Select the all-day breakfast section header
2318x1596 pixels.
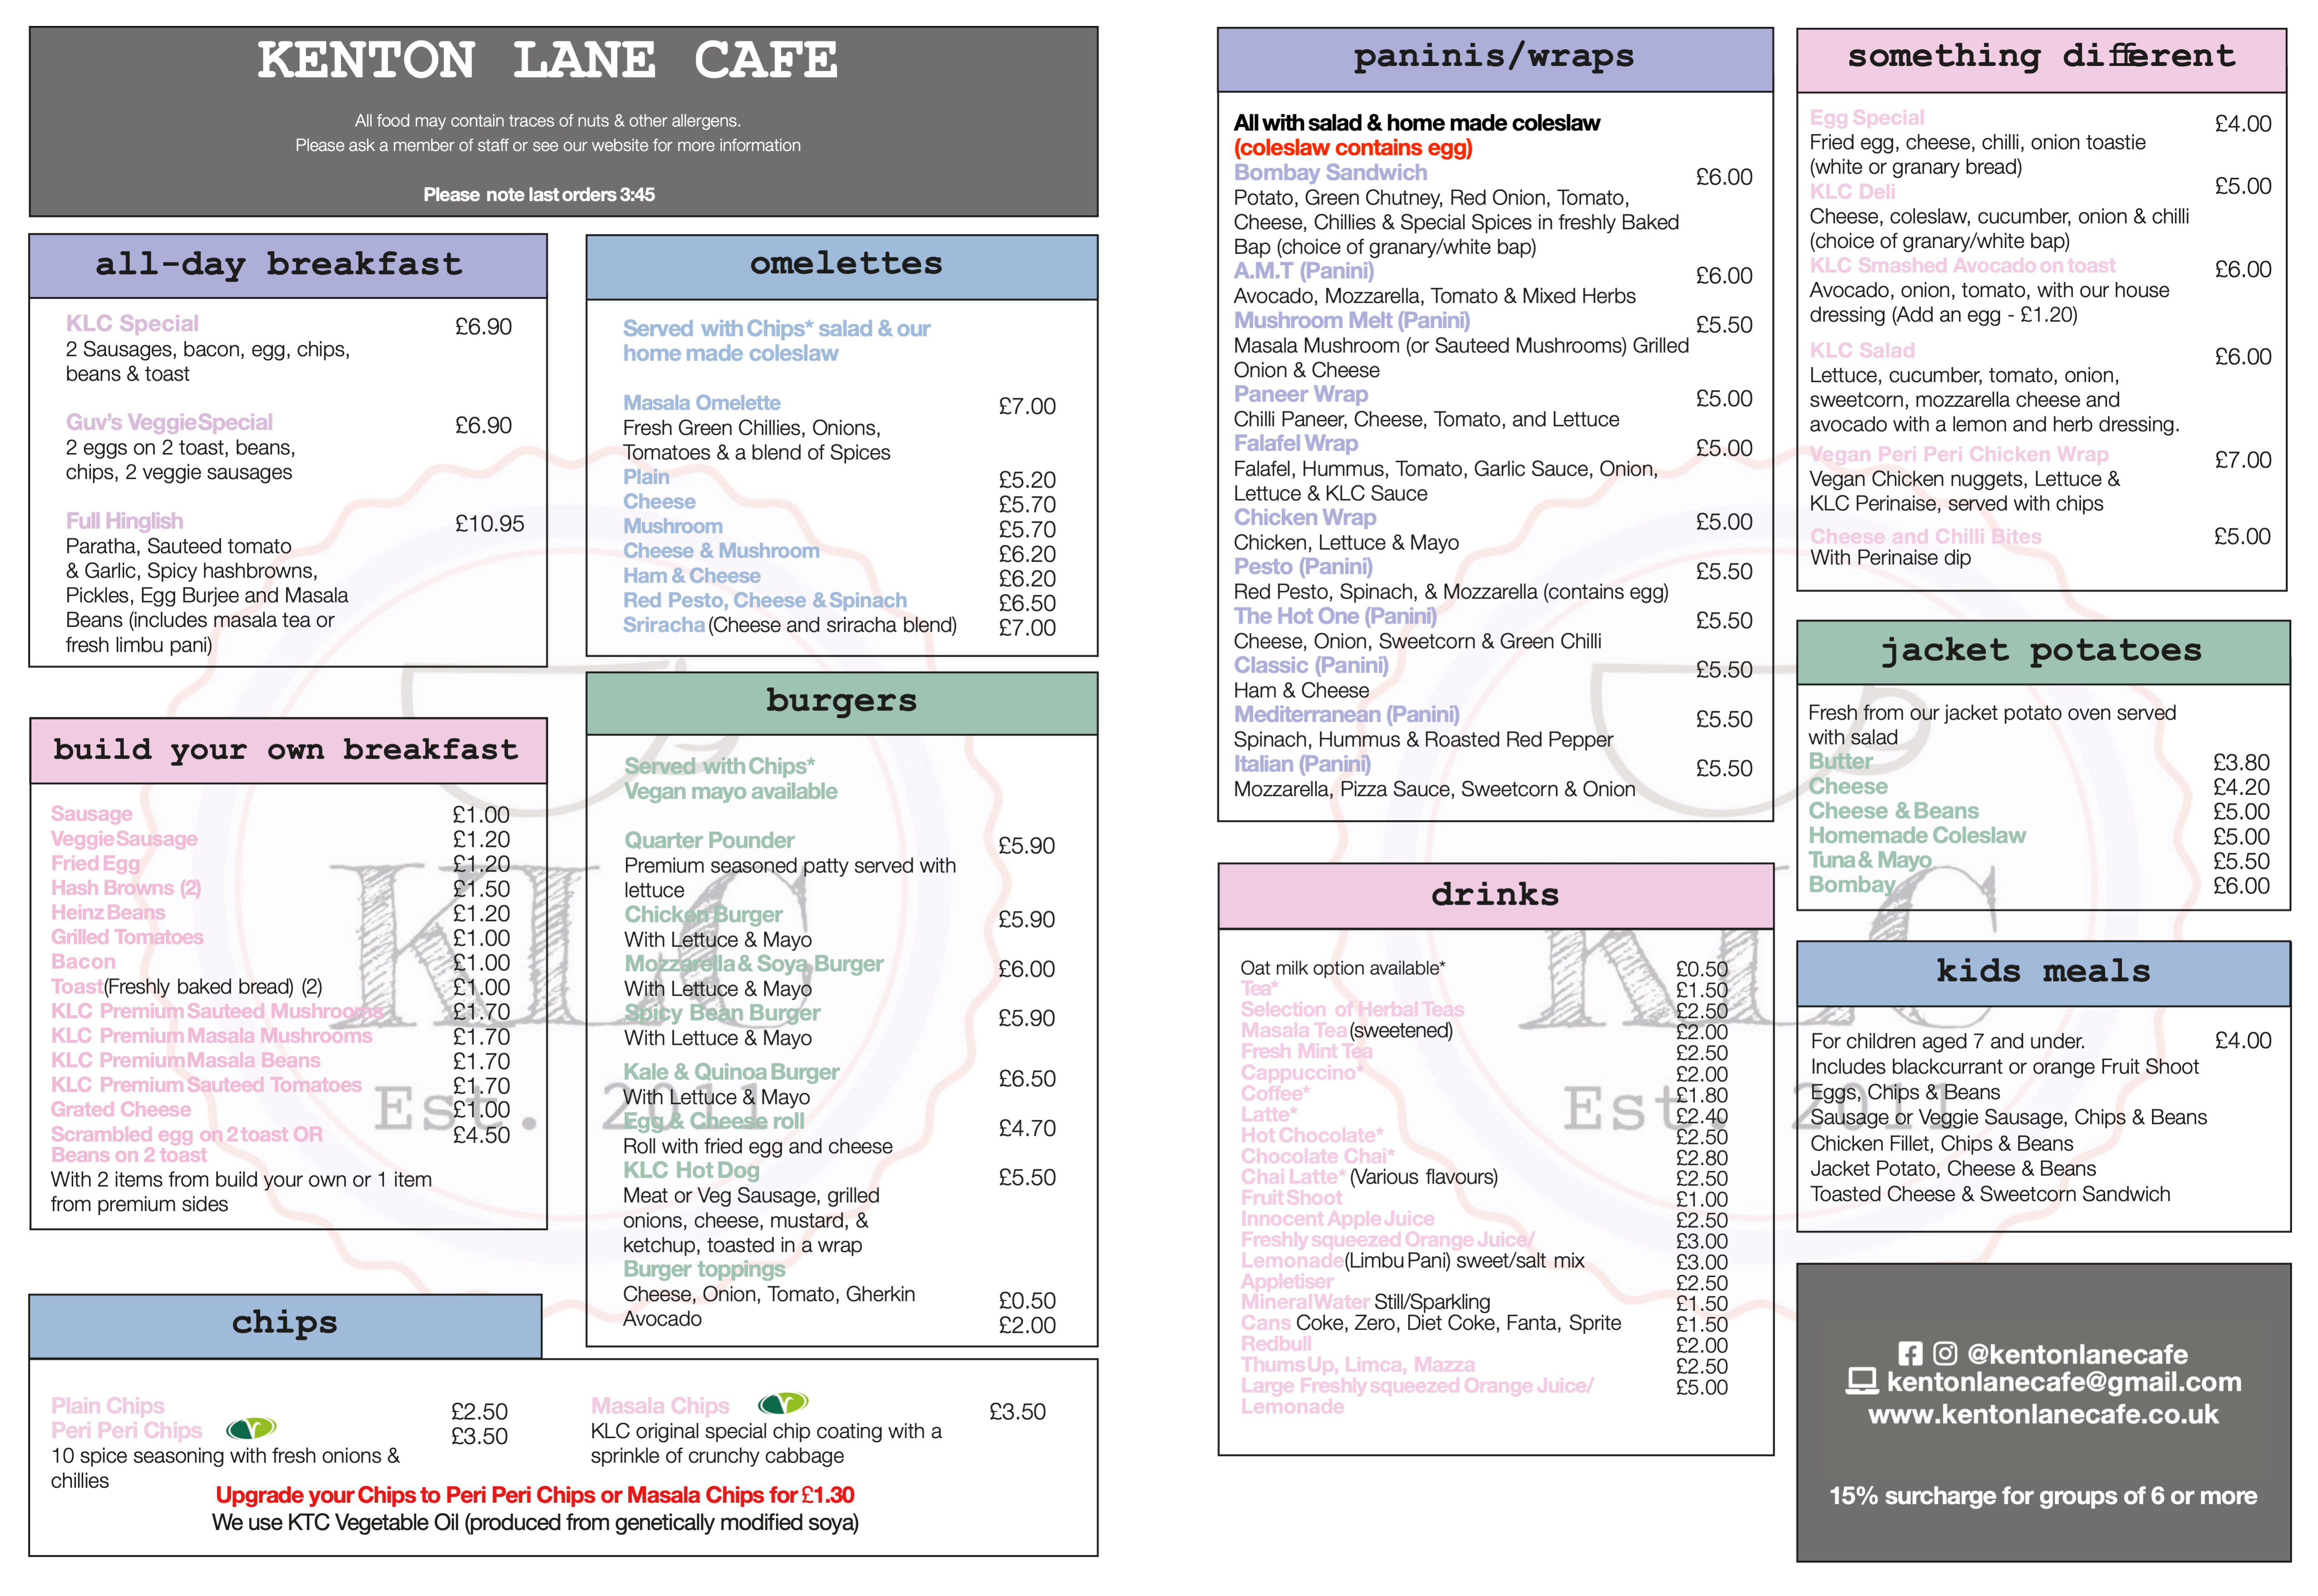click(279, 264)
